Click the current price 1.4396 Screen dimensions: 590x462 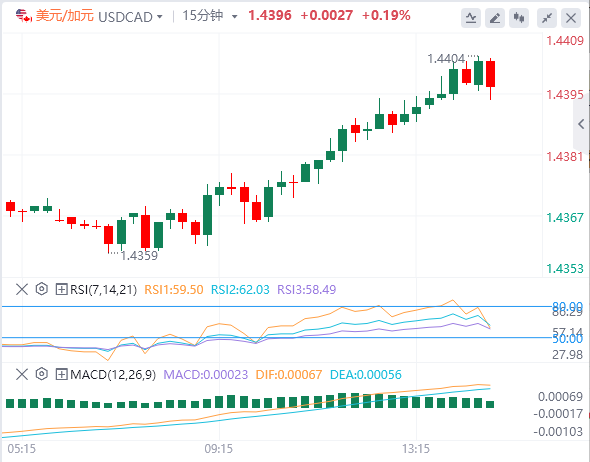coord(270,15)
